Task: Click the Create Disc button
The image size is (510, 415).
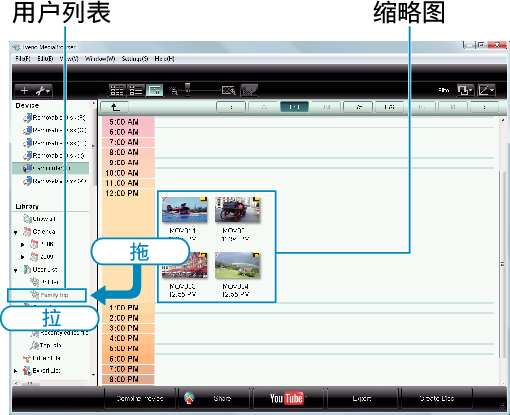Action: (x=437, y=398)
